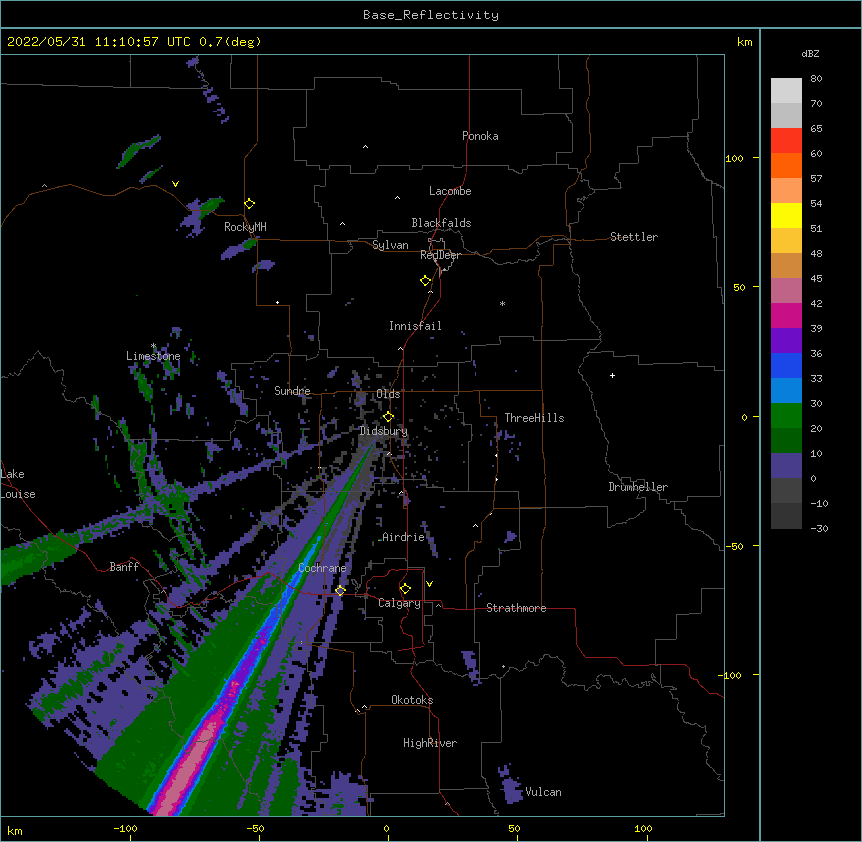Click the yellow diamond marker right of Cochrane
Viewport: 862px width, 842px height.
(340, 590)
